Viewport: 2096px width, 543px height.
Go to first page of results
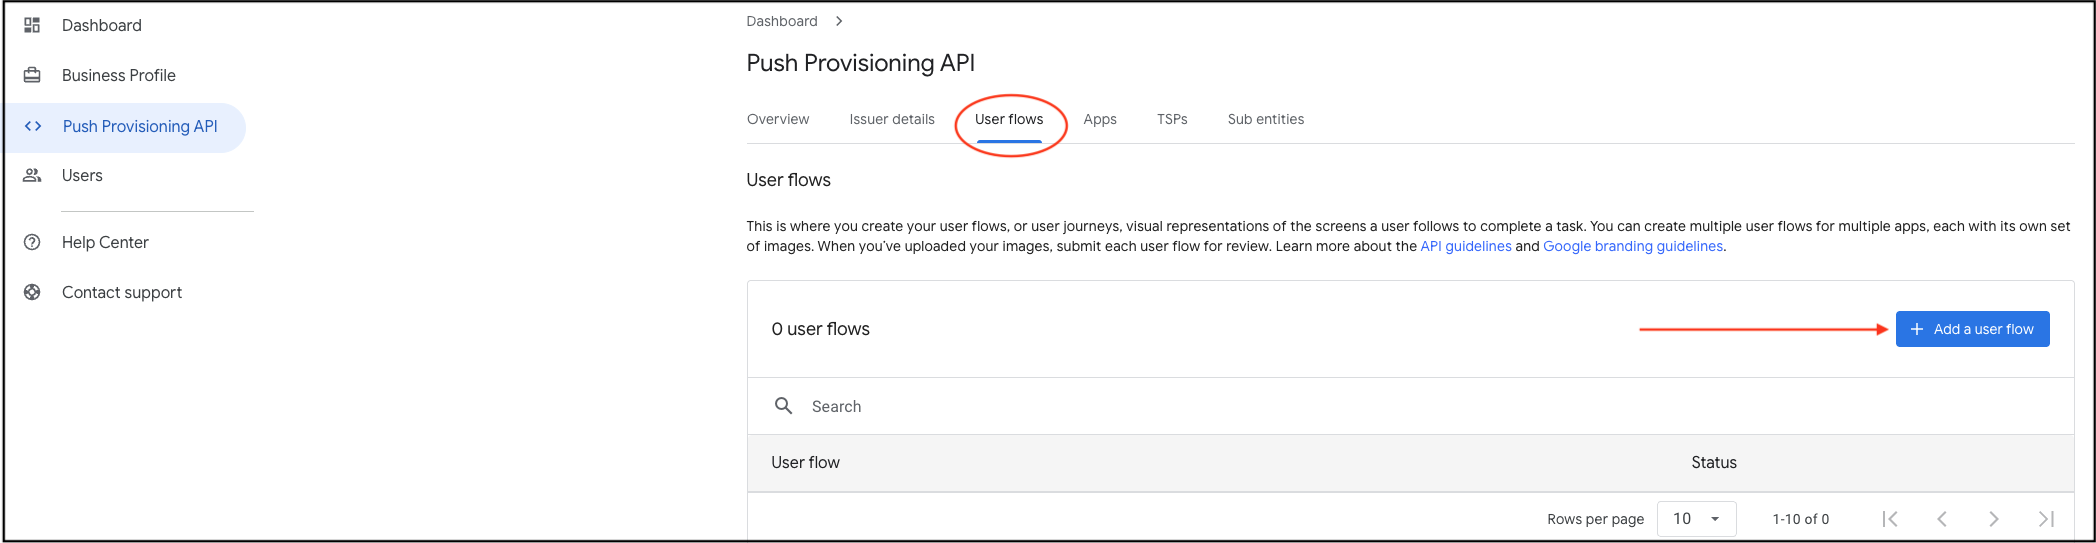pyautogui.click(x=1890, y=519)
